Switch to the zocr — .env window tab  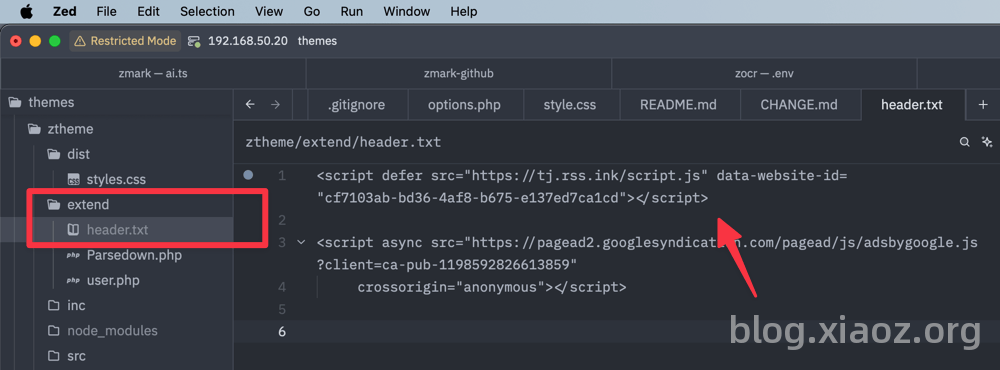click(x=764, y=73)
